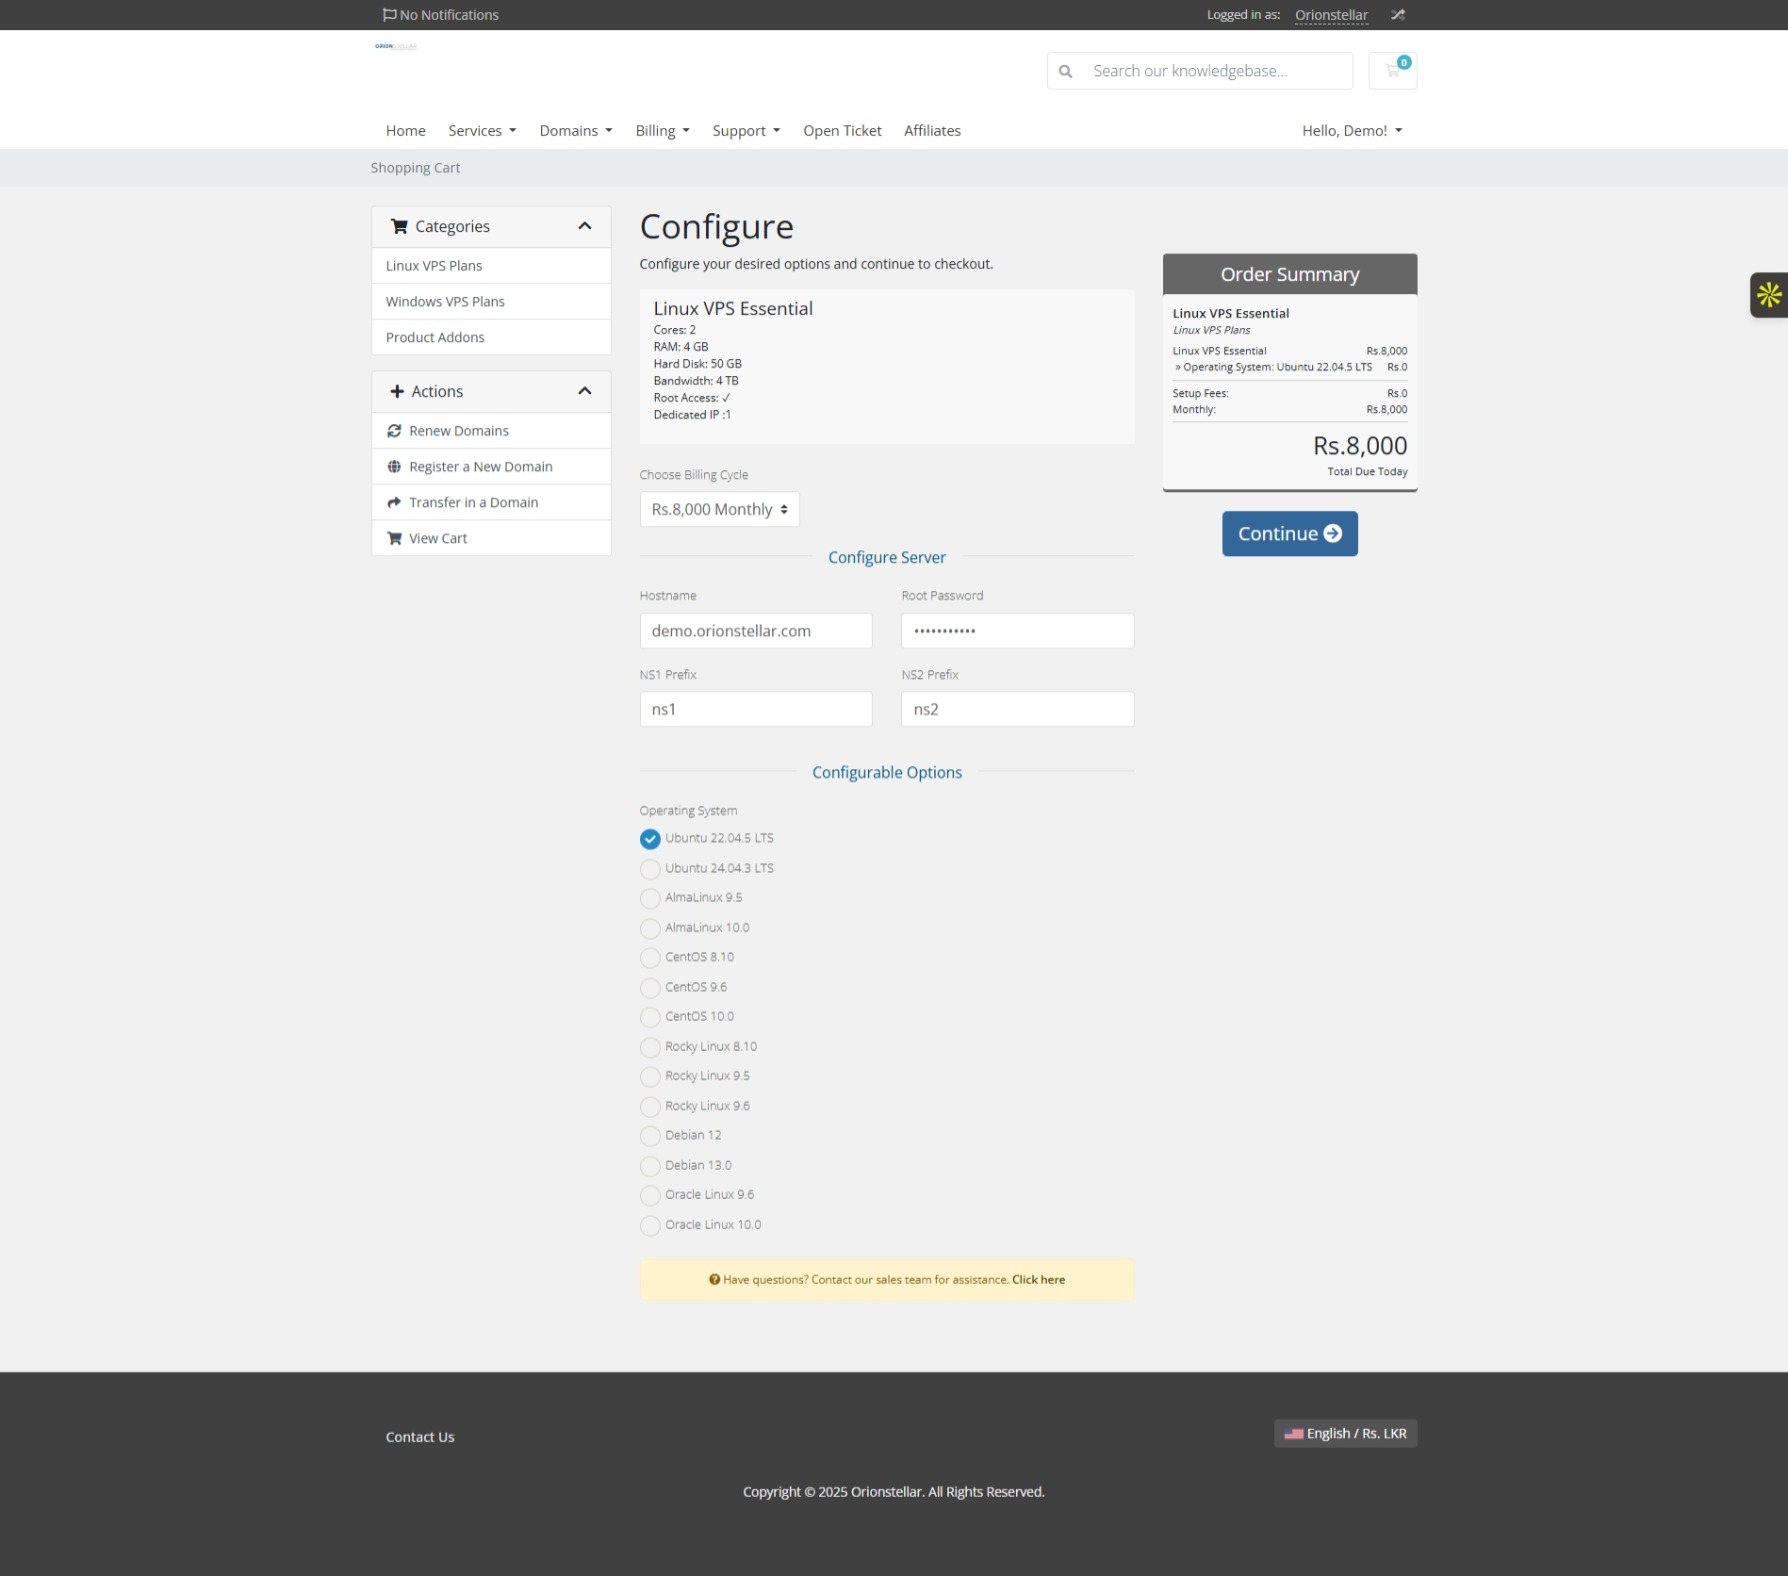Click the notifications flag icon
This screenshot has height=1576, width=1788.
click(x=389, y=15)
